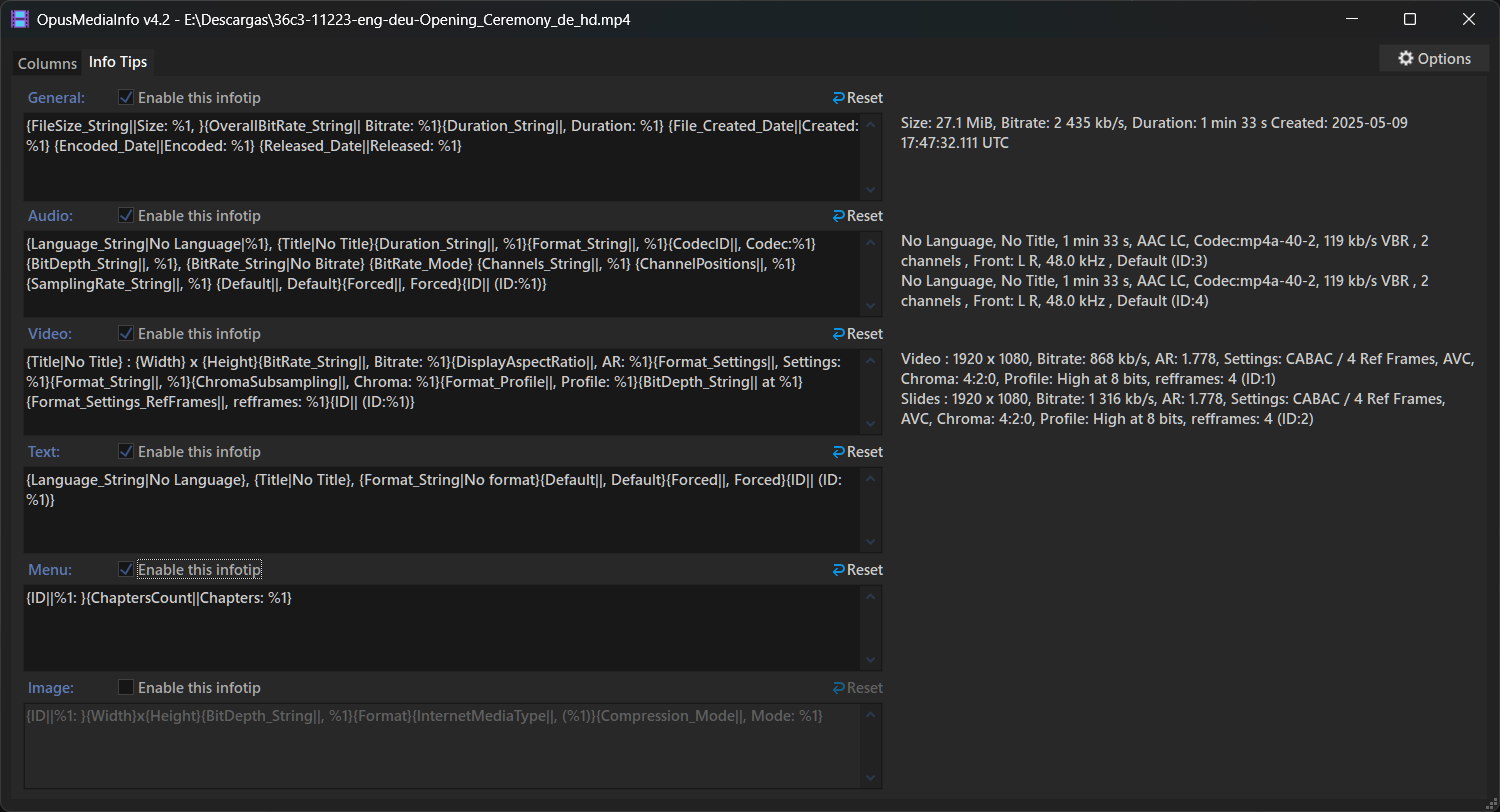Click the OpusMediaInfo app icon in title bar

(x=20, y=19)
